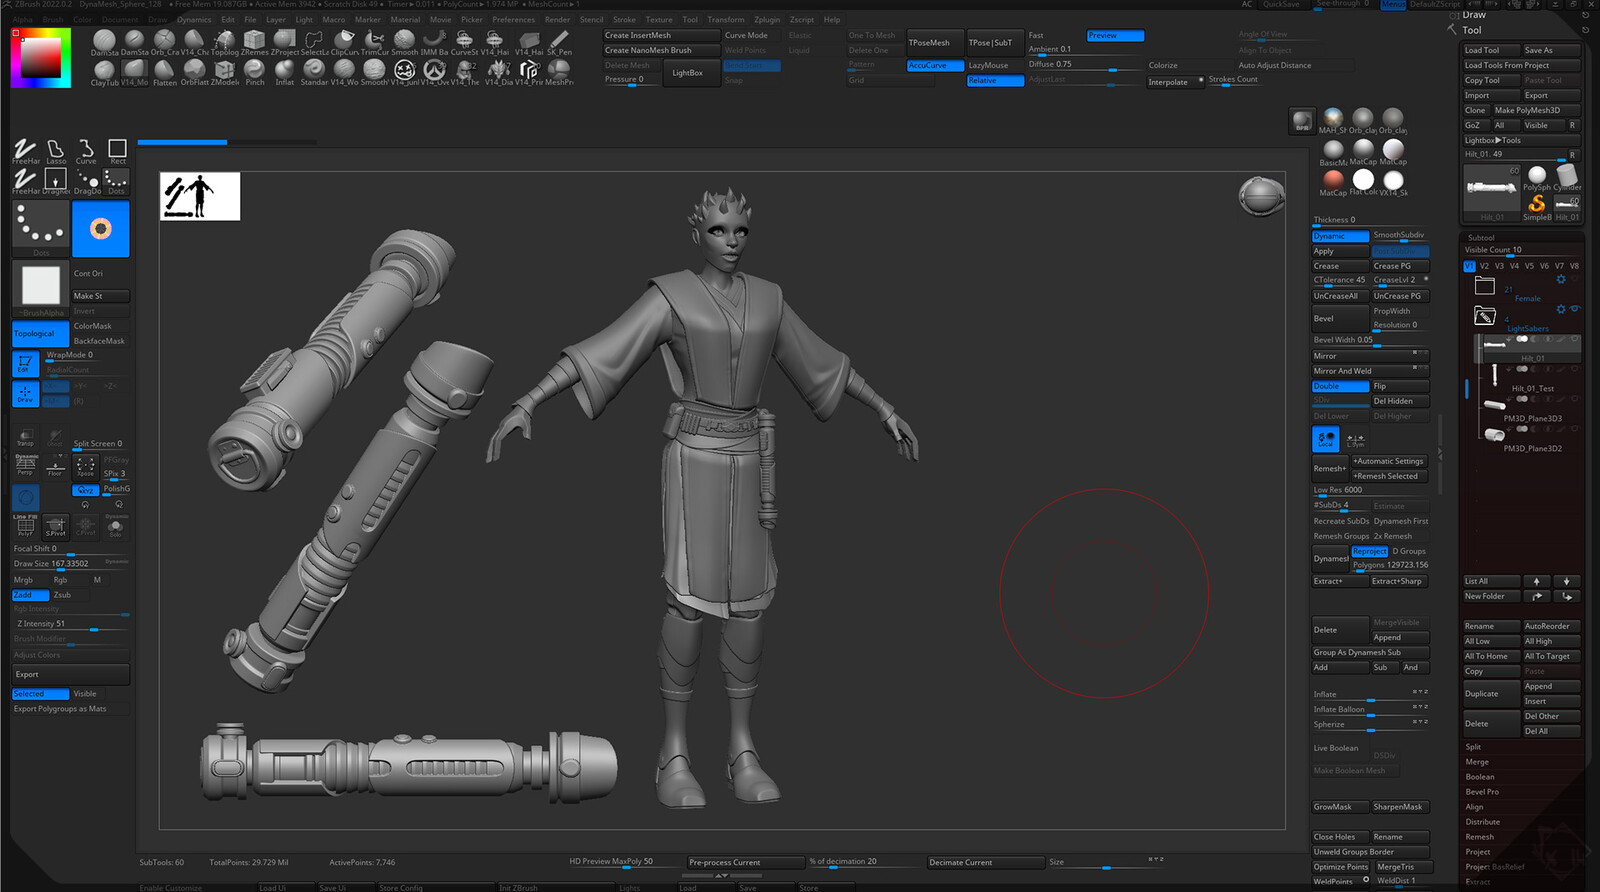This screenshot has width=1600, height=892.
Task: Pick the ZModeler brush
Action: pos(224,71)
